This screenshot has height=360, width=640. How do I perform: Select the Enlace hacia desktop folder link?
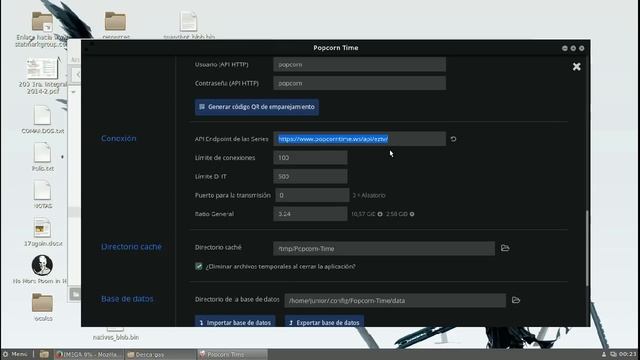42,29
